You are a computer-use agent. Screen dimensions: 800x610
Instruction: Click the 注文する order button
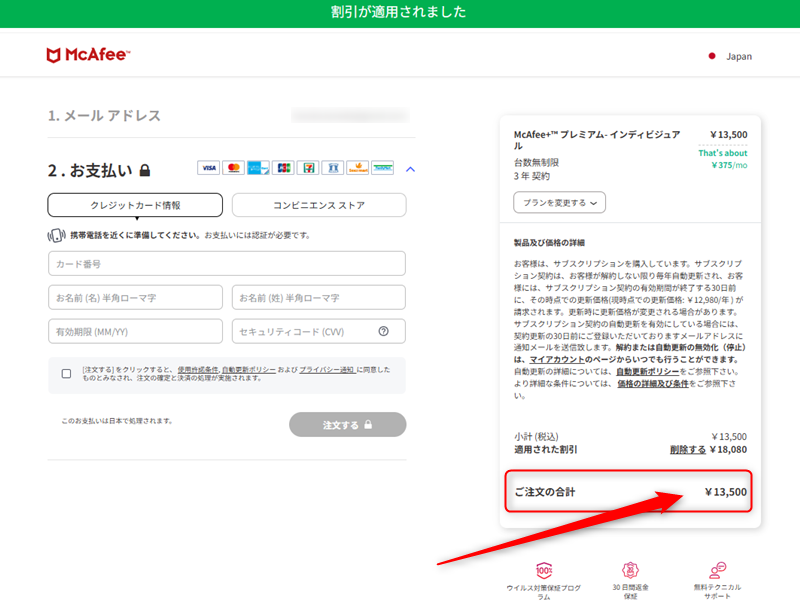pos(347,424)
